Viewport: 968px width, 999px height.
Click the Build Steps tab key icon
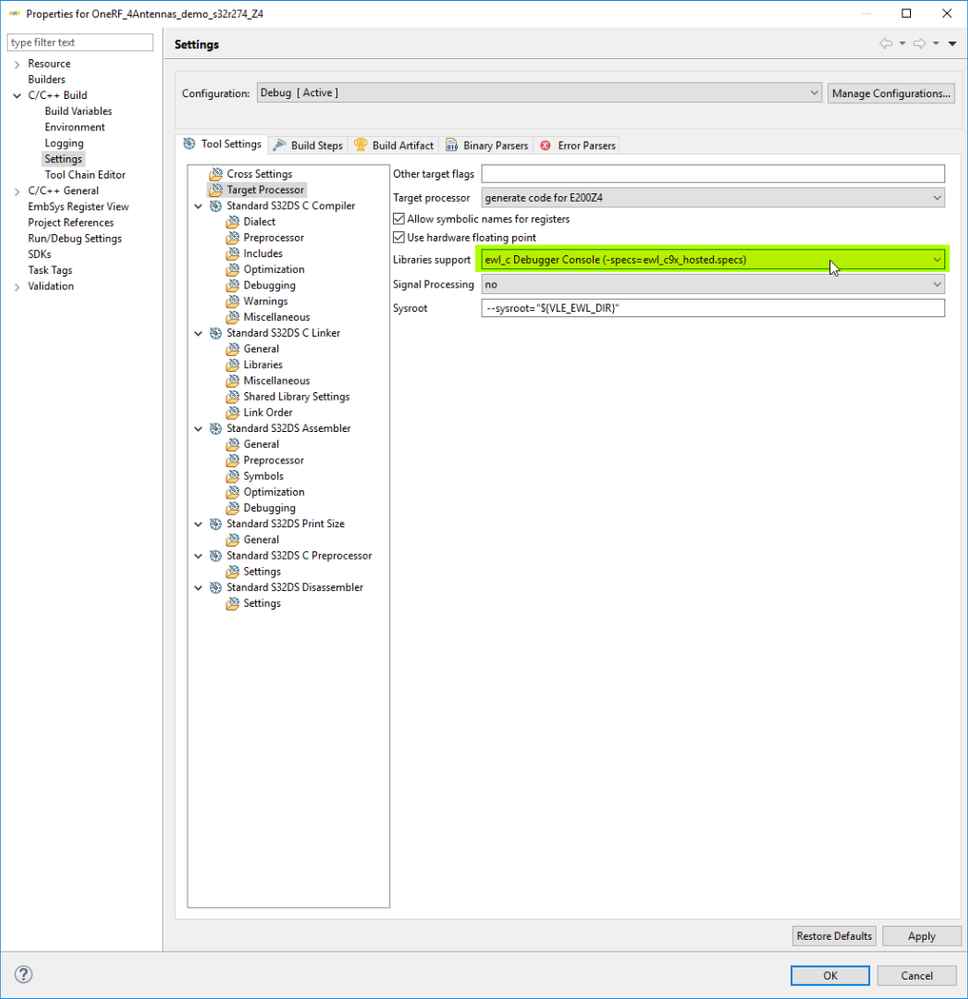point(279,145)
